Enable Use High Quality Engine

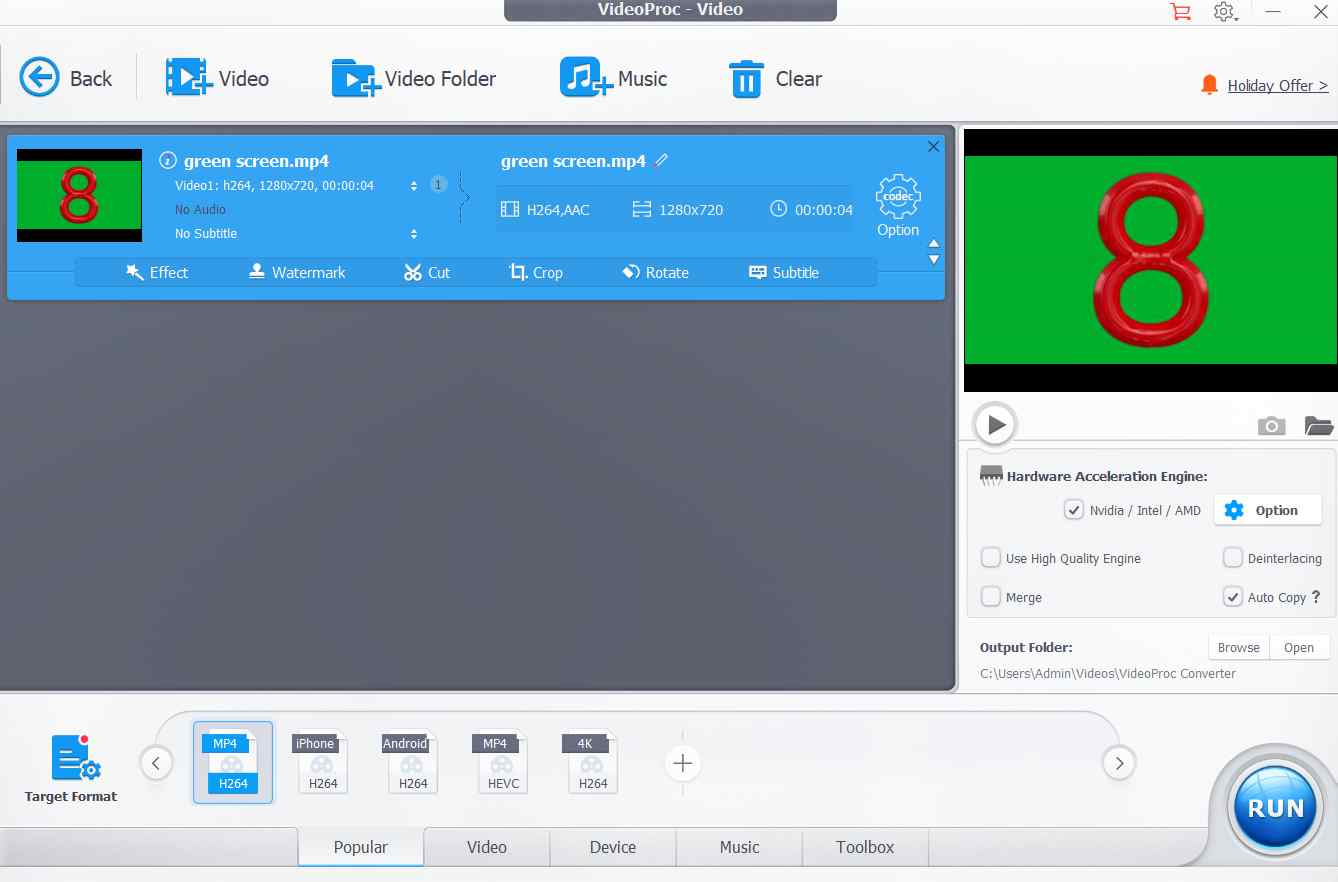[991, 558]
